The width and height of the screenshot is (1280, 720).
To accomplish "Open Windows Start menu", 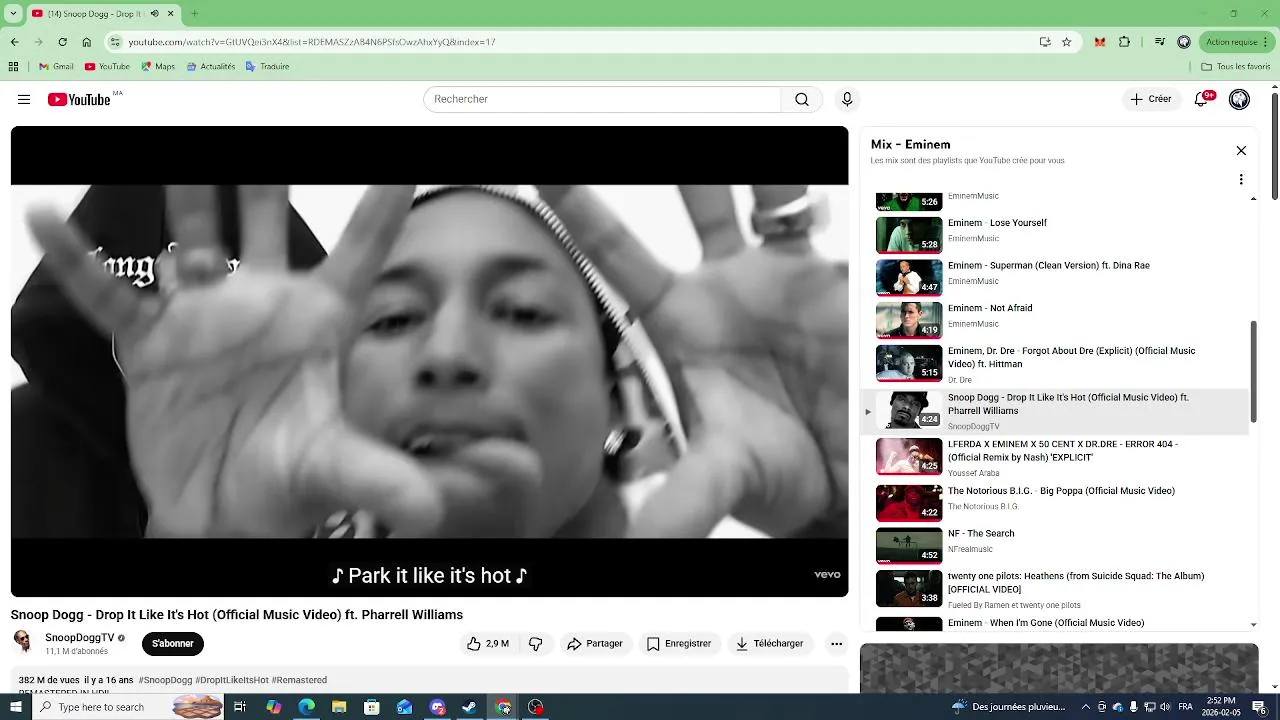I will click(x=15, y=707).
